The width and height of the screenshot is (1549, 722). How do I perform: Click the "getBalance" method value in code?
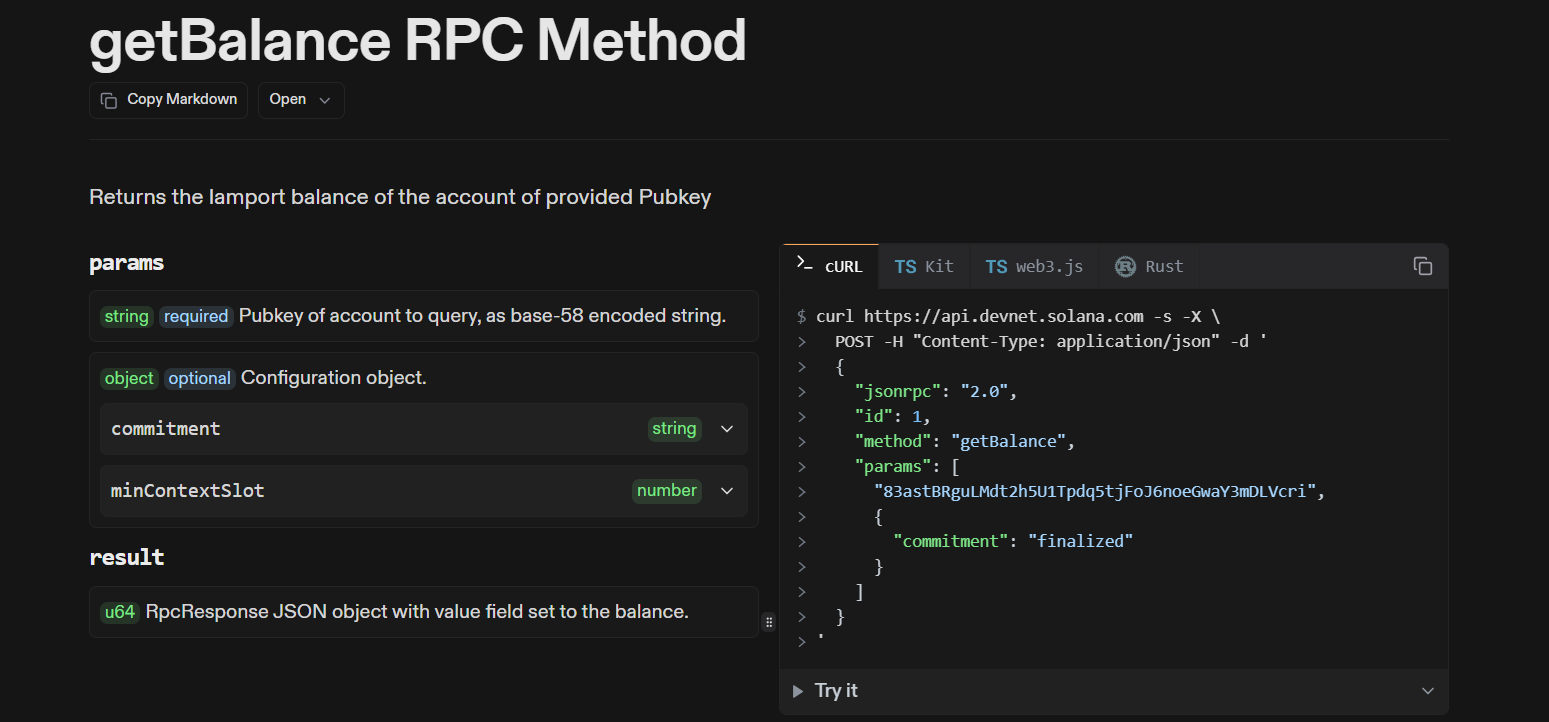[1008, 441]
